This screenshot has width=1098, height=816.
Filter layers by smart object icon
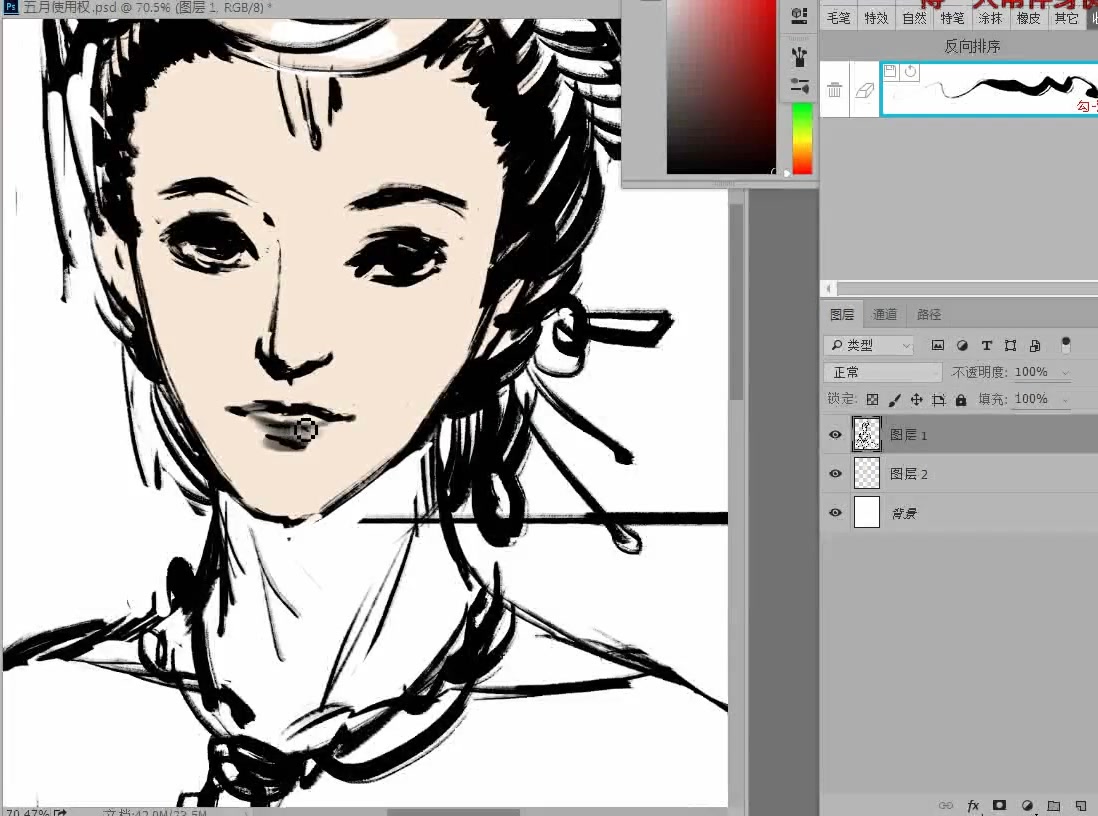(x=1035, y=345)
